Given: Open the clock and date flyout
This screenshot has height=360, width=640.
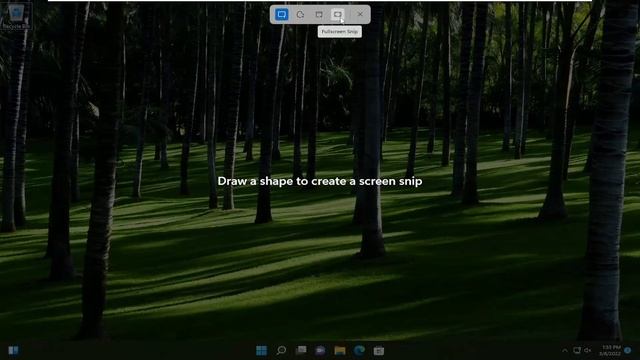Looking at the screenshot, I should tap(610, 350).
